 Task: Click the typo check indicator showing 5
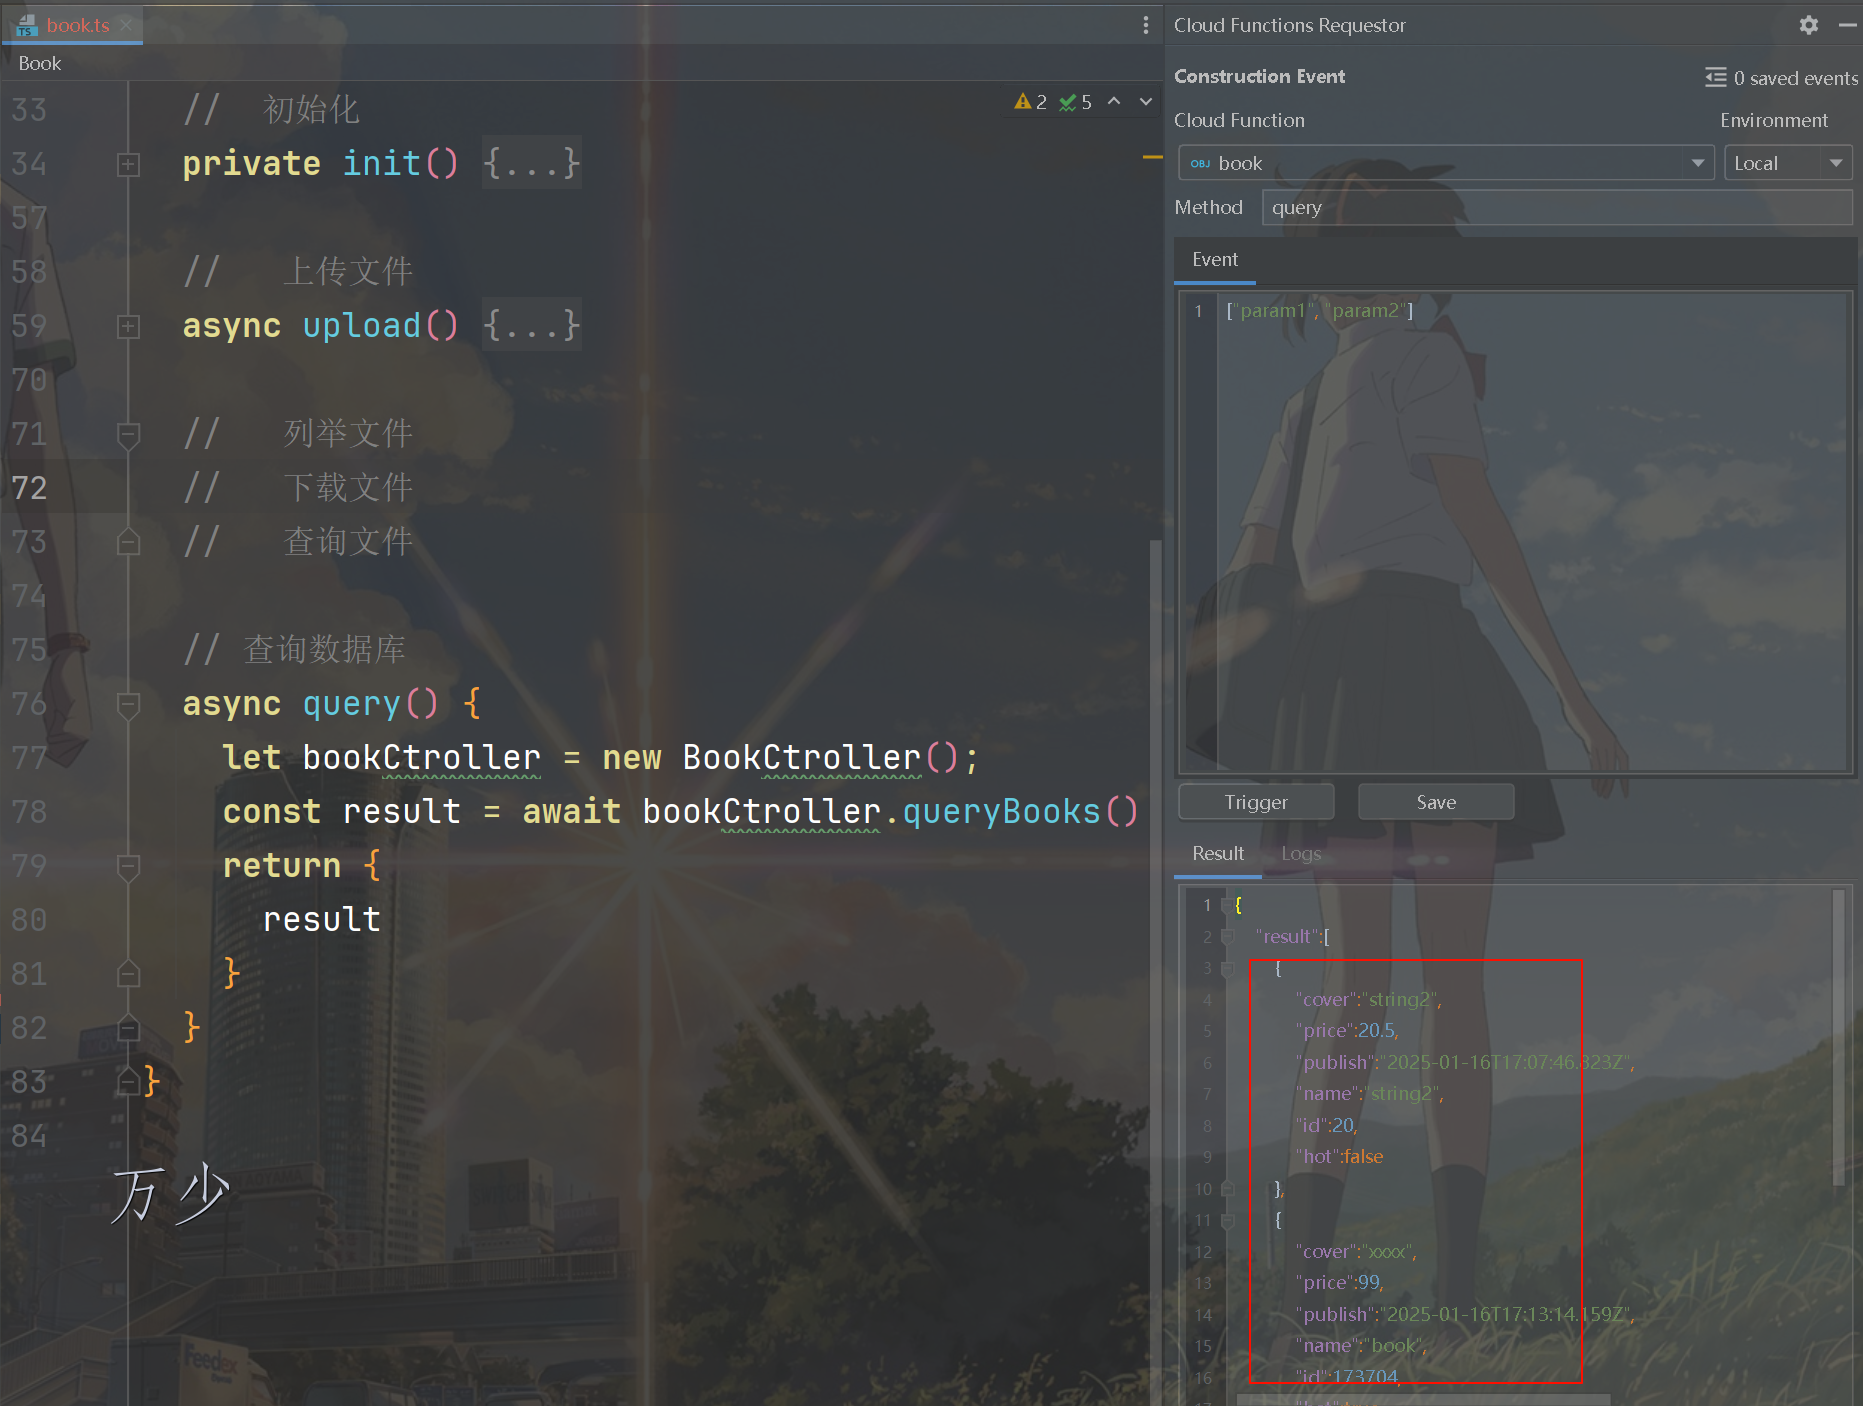(1076, 102)
